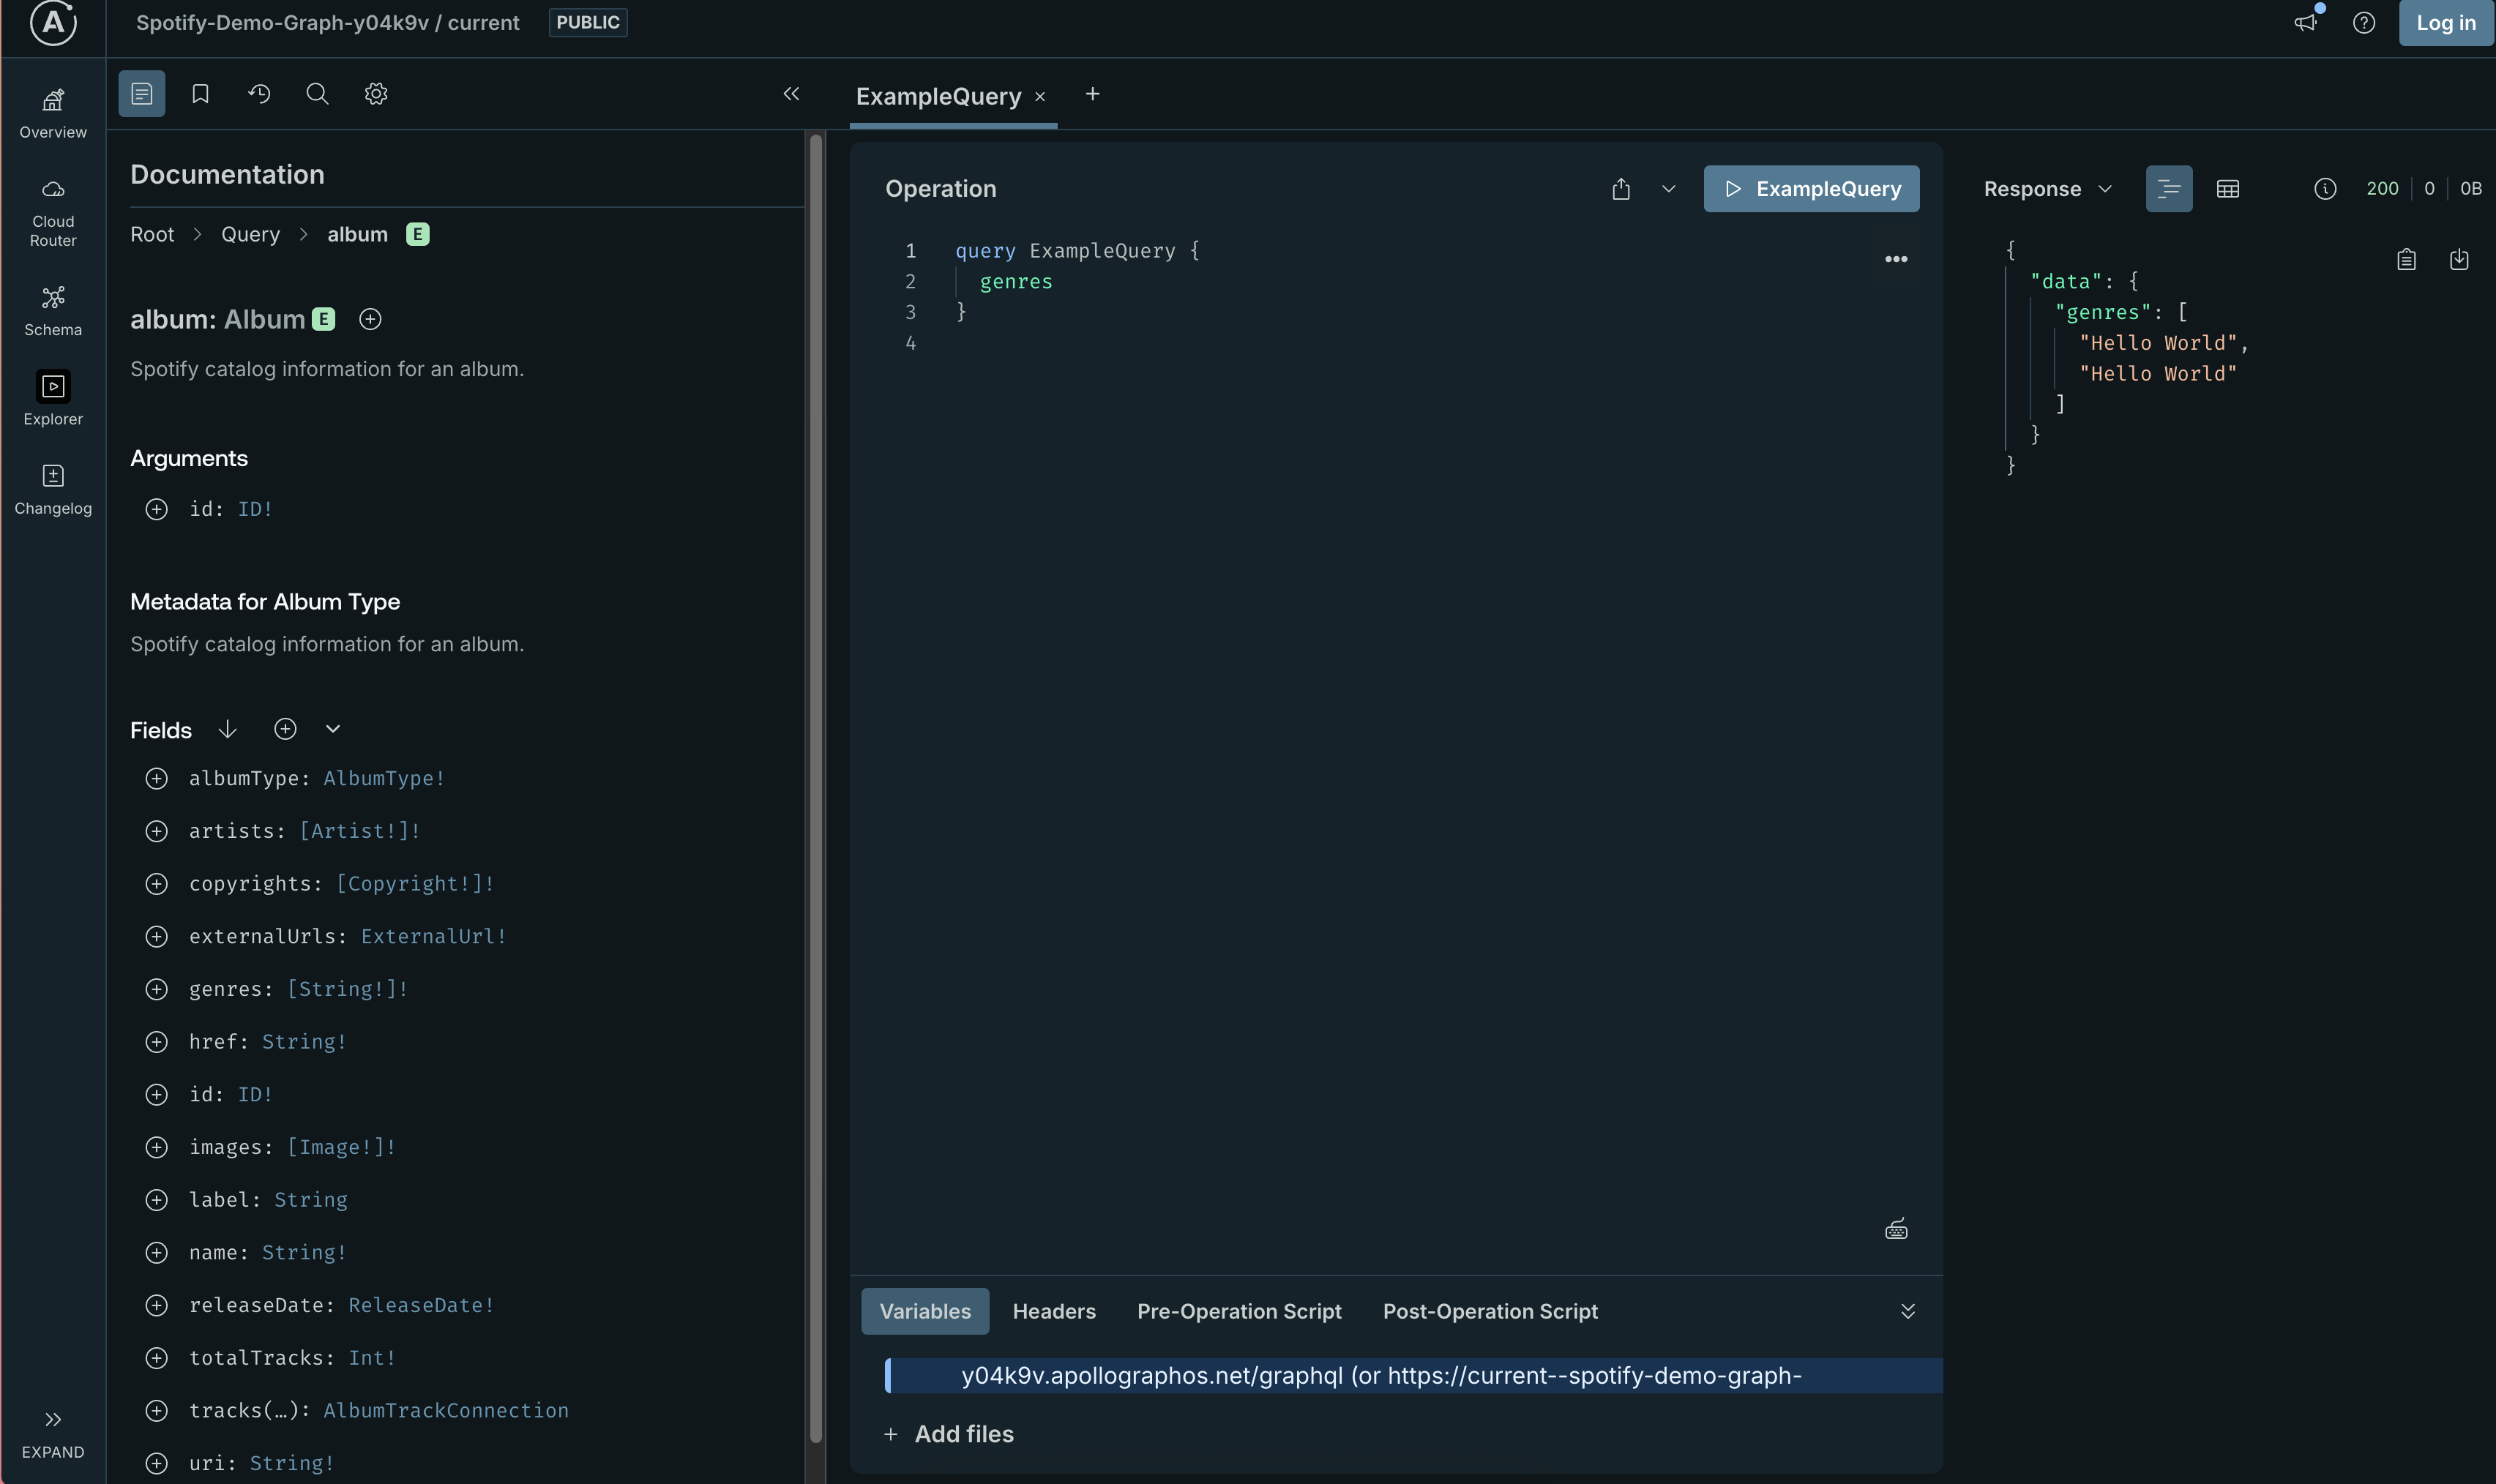This screenshot has height=1484, width=2496.
Task: Switch to the ExampleQuery tab
Action: (x=938, y=96)
